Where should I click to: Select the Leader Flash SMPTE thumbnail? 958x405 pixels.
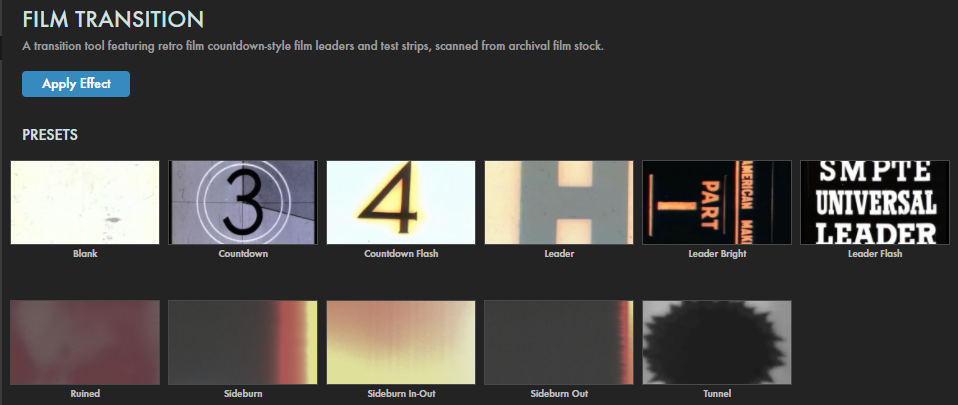point(875,202)
